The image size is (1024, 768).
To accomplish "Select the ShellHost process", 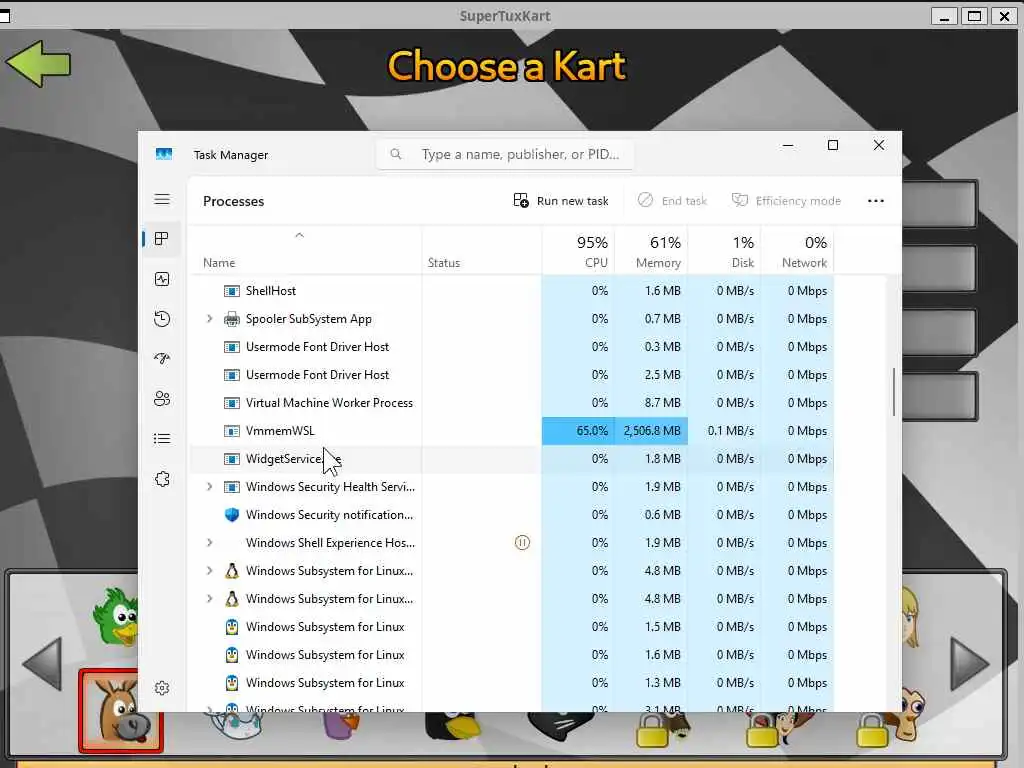I will (x=511, y=291).
